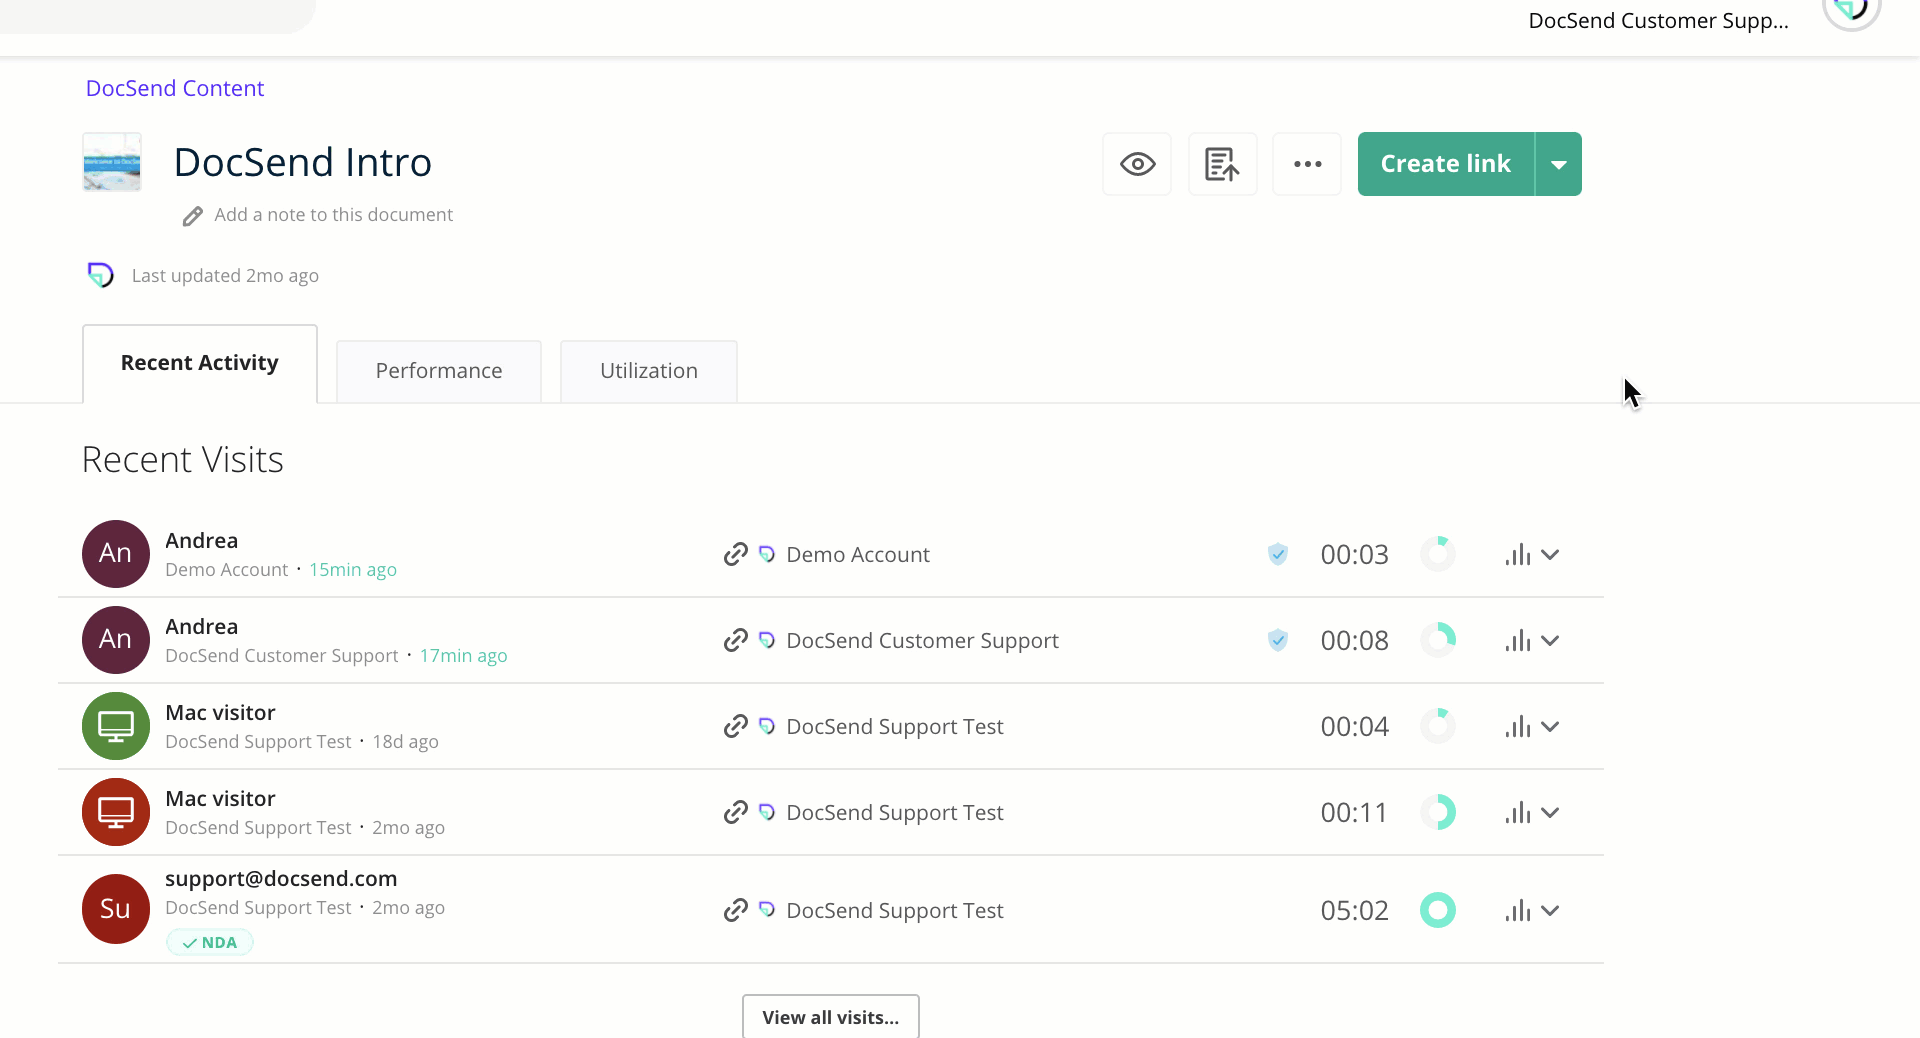Click link icon in Mac visitor 18d row
The width and height of the screenshot is (1920, 1038).
[736, 726]
